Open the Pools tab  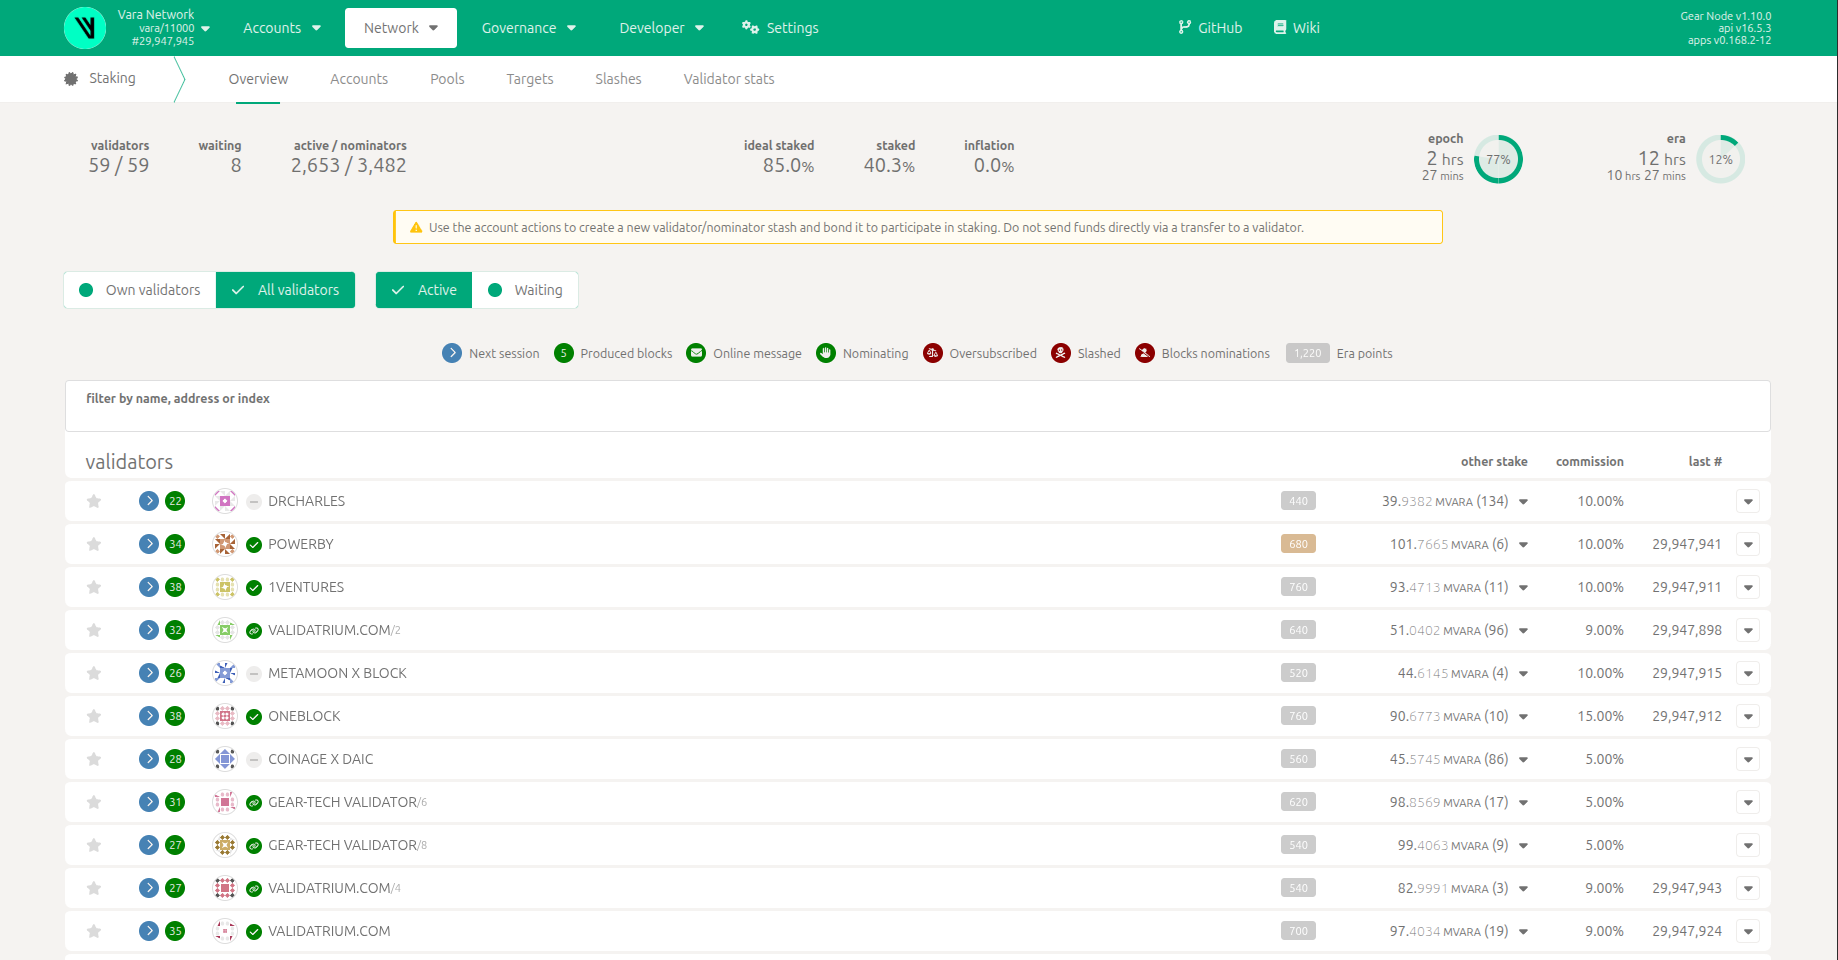(x=447, y=79)
